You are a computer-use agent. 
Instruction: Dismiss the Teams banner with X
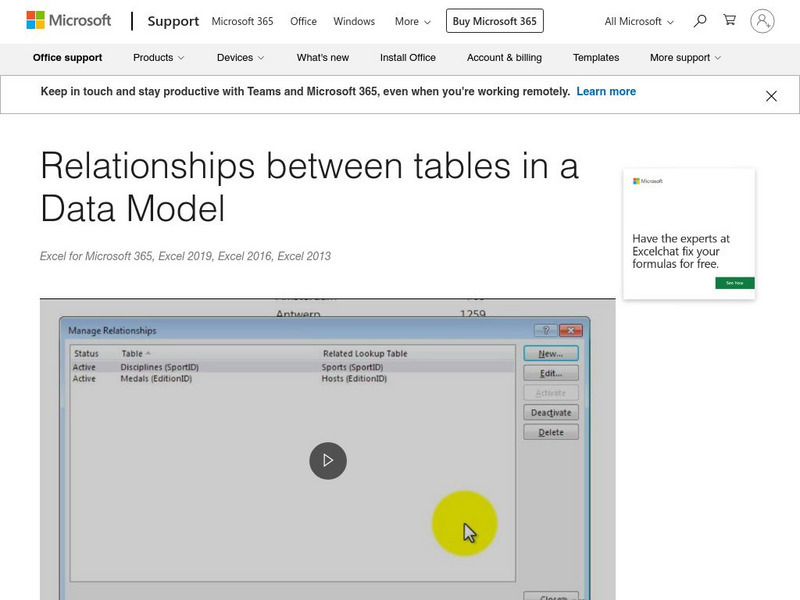771,96
